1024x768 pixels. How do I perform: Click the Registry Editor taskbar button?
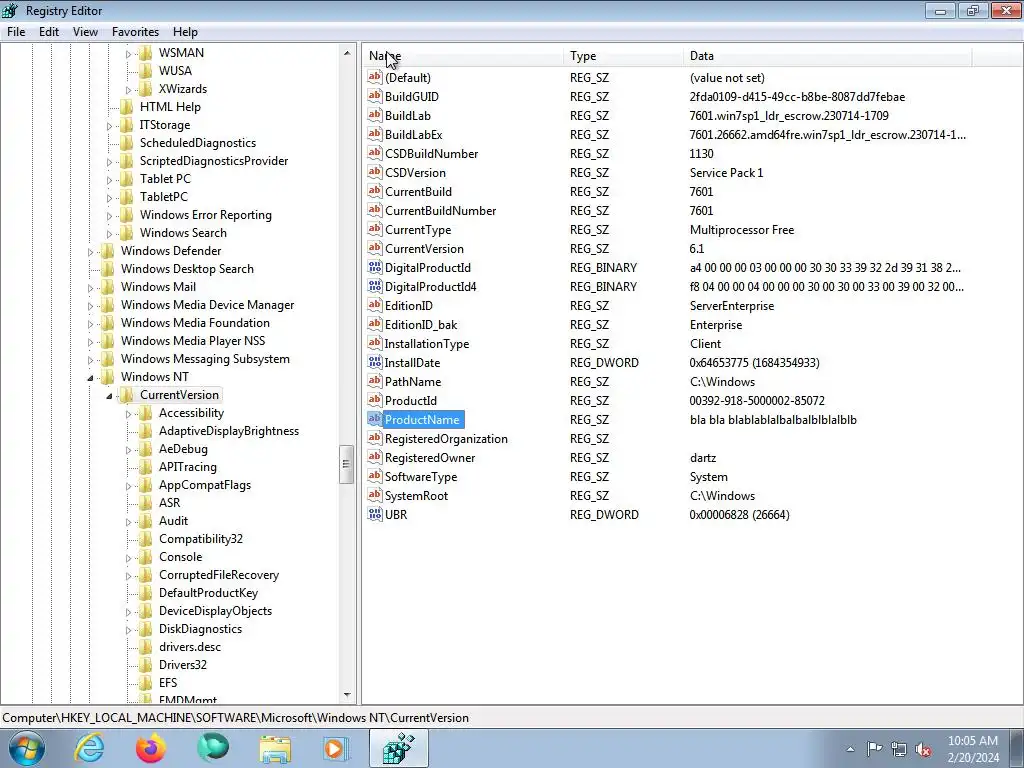[398, 748]
